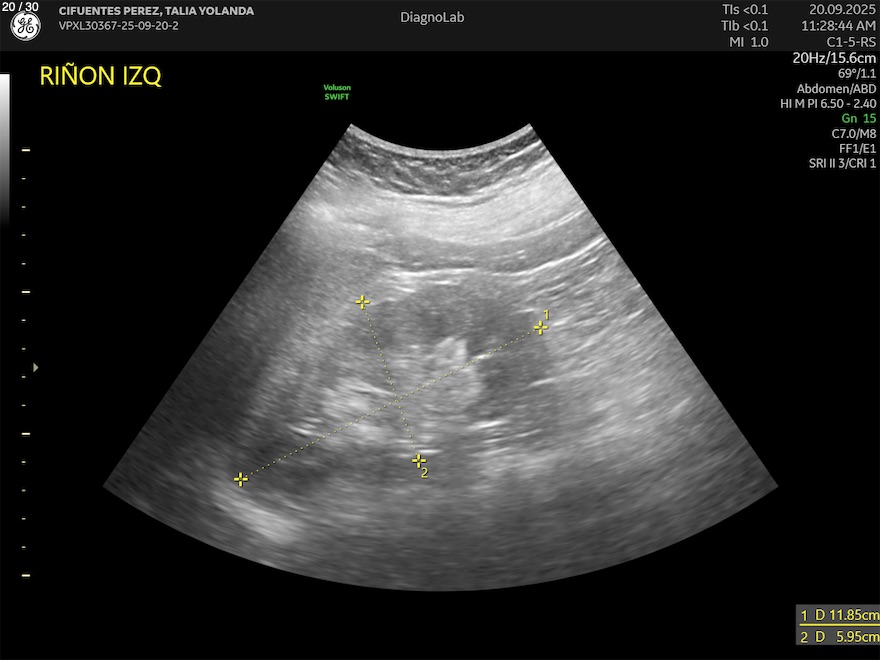
Task: Click the green Voluson SWIFT logo
Action: 337,92
